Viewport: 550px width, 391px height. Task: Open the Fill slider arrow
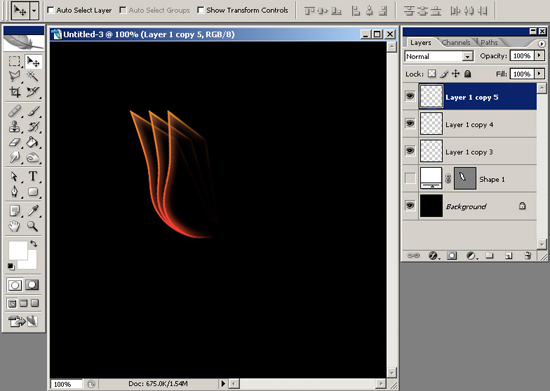coord(539,74)
